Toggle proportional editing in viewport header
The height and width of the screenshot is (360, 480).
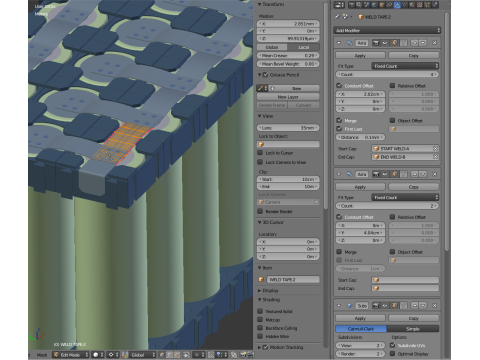pyautogui.click(x=199, y=355)
